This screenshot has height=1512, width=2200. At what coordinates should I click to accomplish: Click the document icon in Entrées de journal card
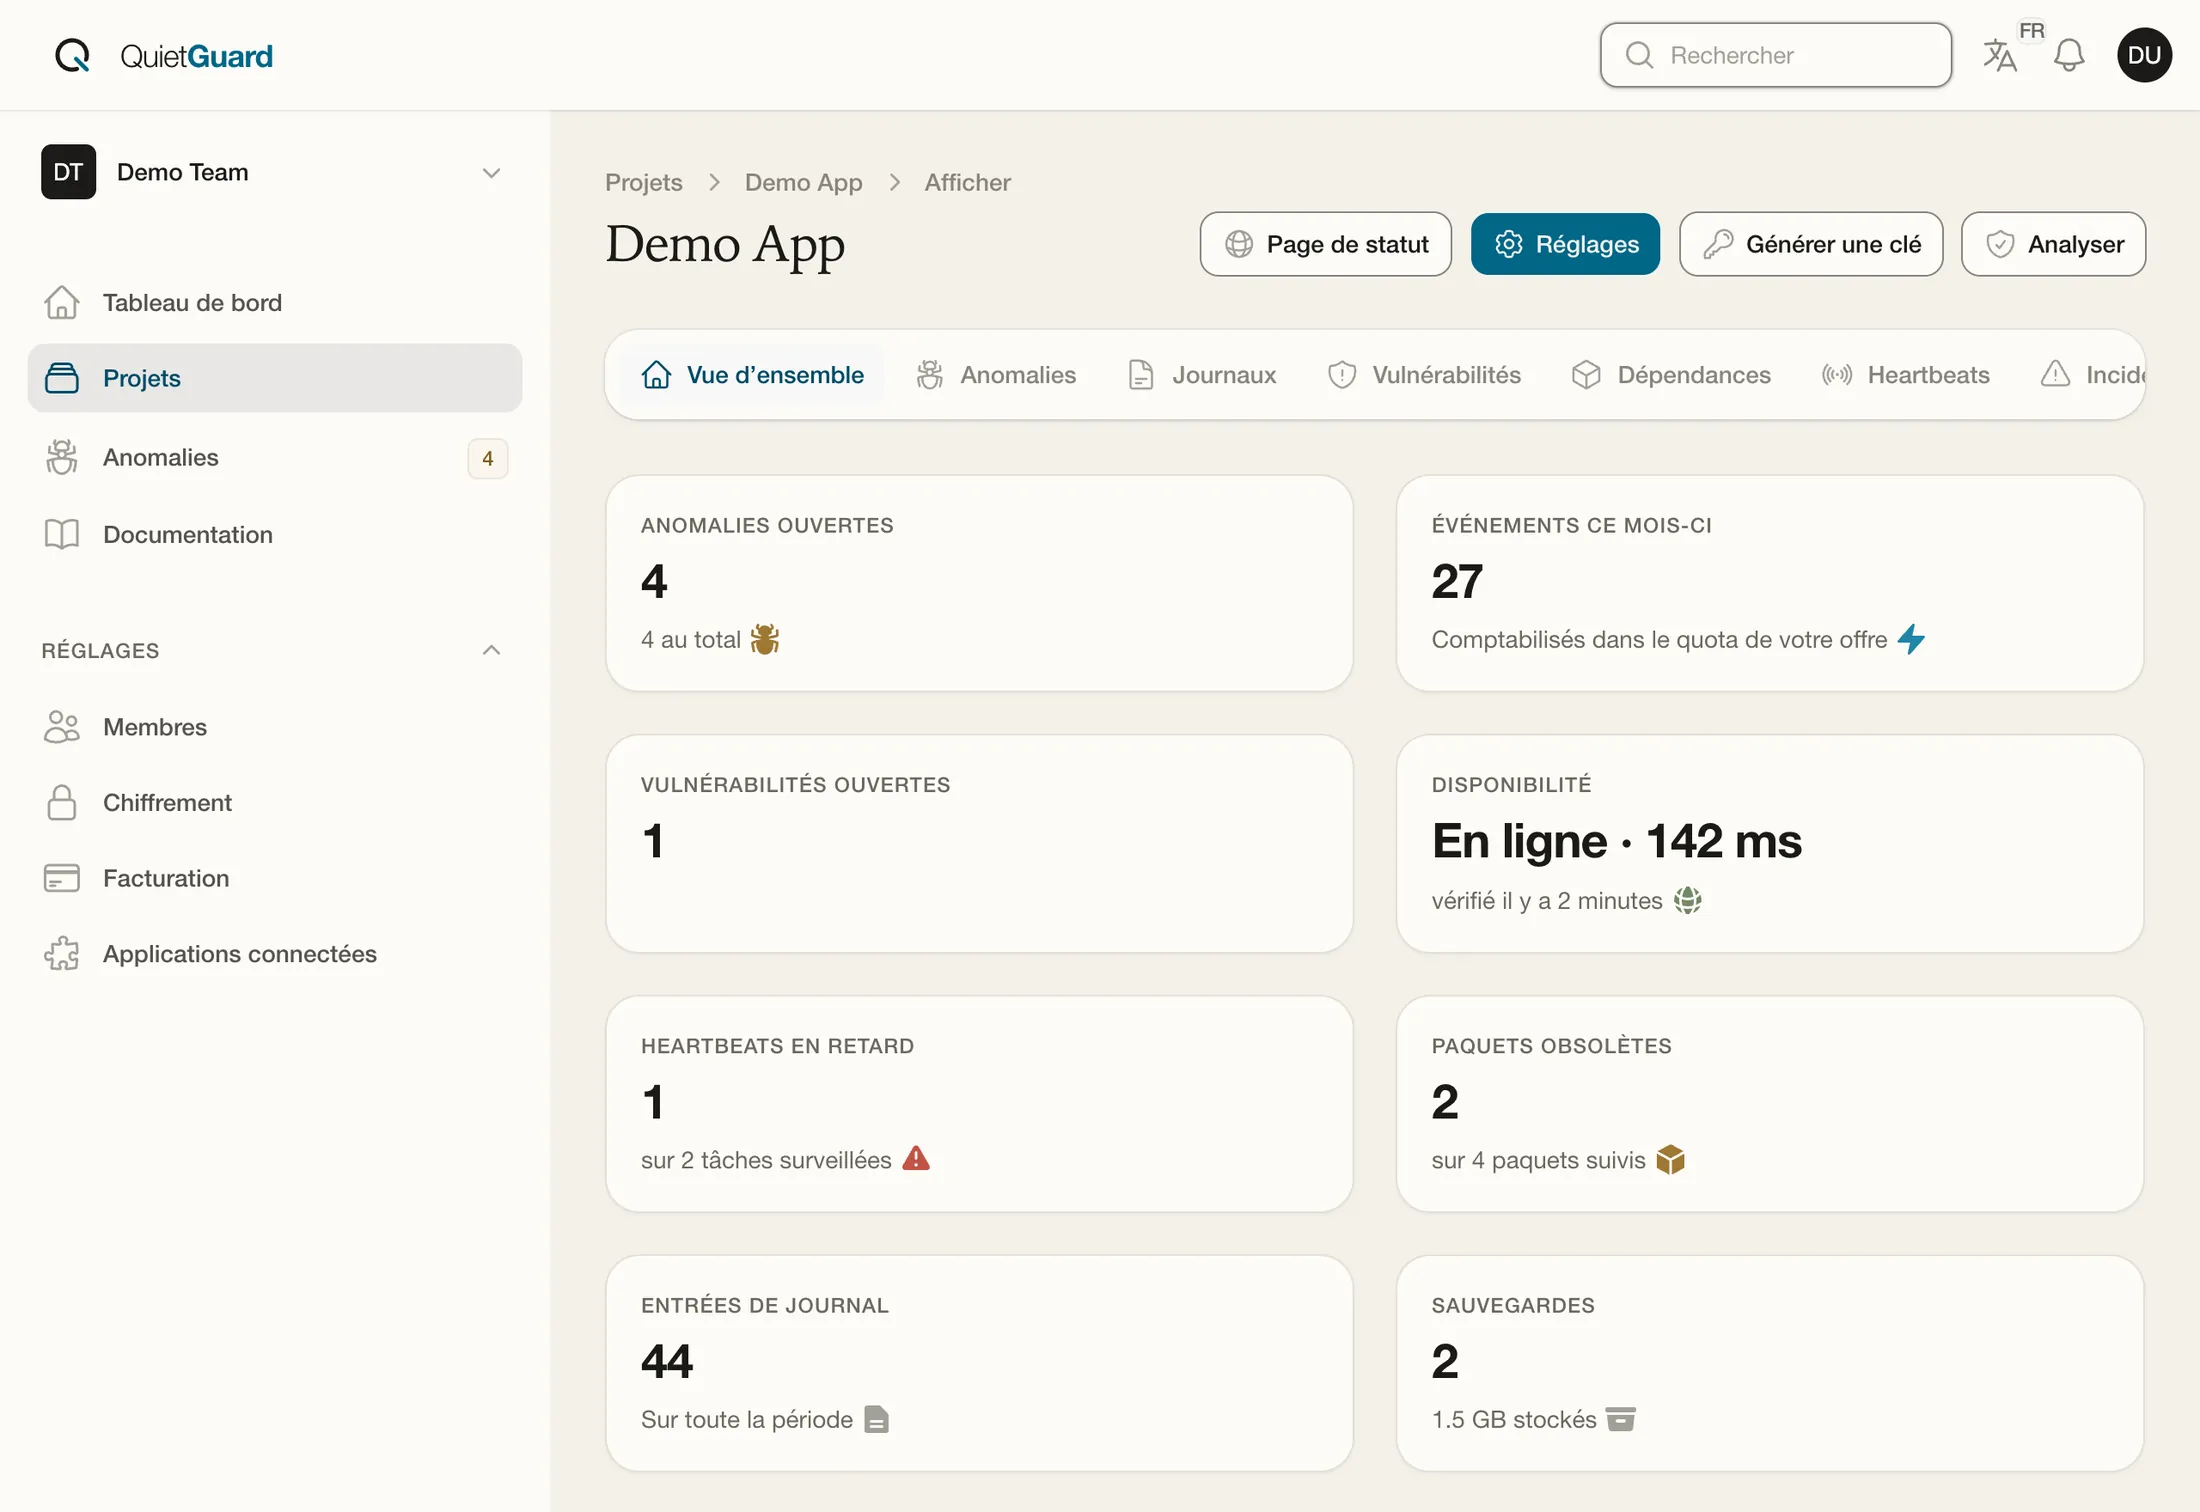point(877,1419)
